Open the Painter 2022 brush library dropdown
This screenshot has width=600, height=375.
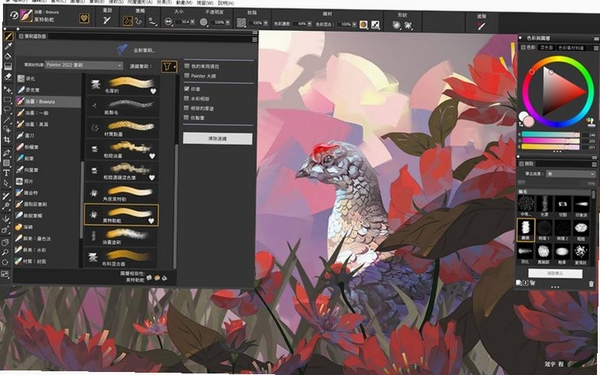point(84,65)
